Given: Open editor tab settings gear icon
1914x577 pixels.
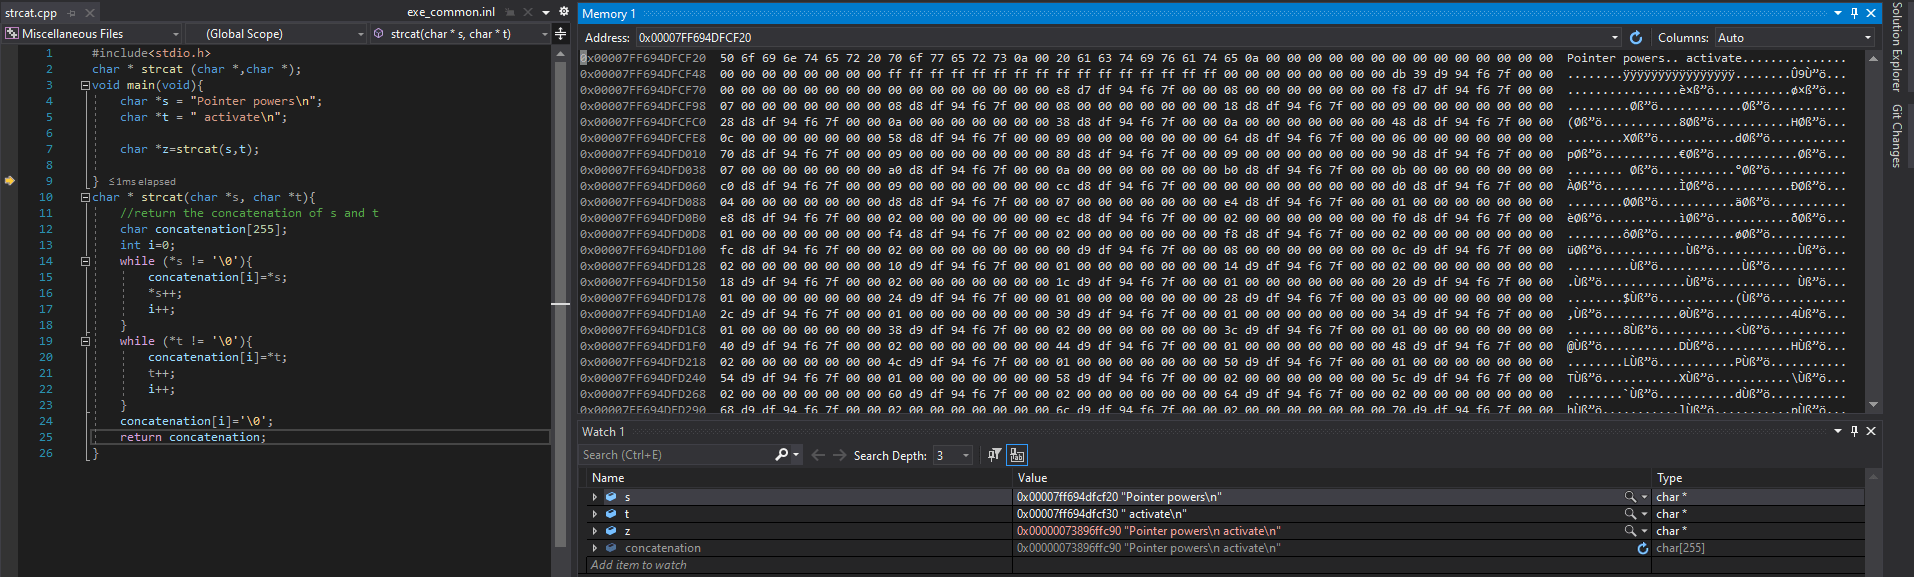Looking at the screenshot, I should click(x=563, y=12).
